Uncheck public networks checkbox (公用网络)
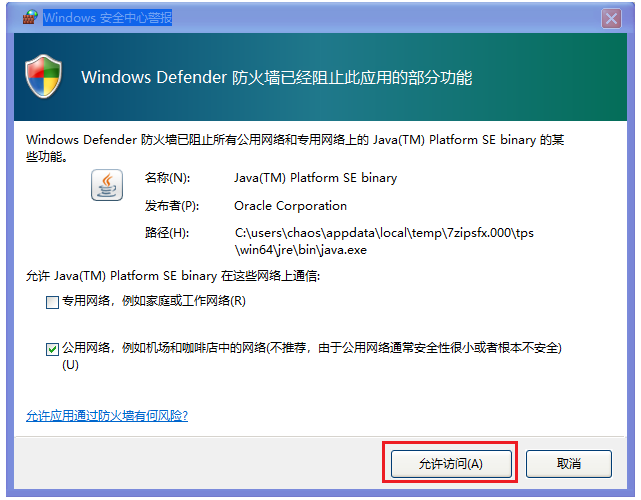The width and height of the screenshot is (641, 500). pyautogui.click(x=52, y=350)
